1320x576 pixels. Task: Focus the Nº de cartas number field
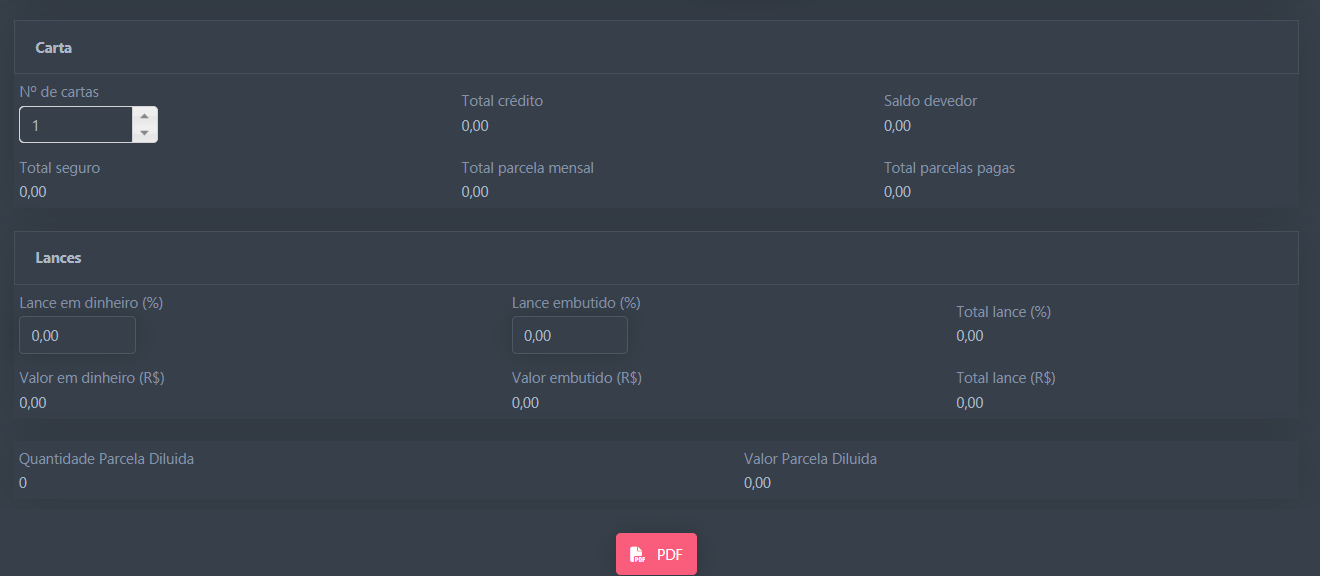pyautogui.click(x=76, y=125)
